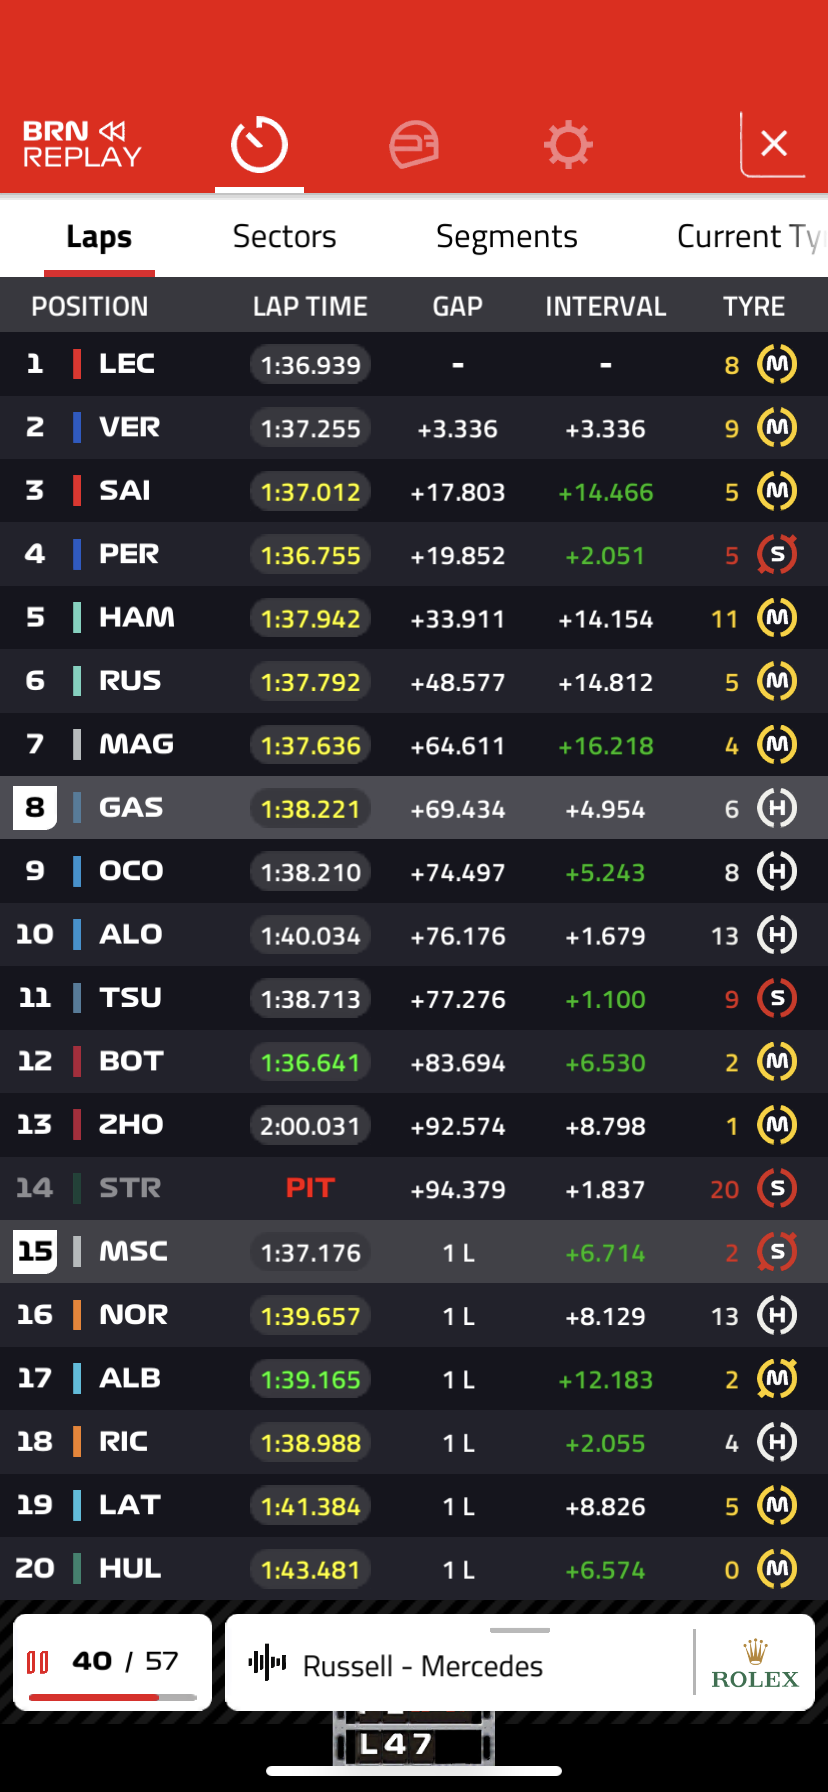Close the timing screen with X
Screen dimensions: 828x1792
click(773, 144)
